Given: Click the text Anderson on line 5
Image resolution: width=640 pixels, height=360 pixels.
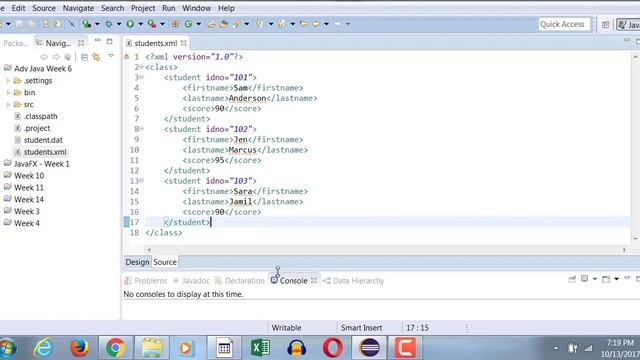Looking at the screenshot, I should pos(247,98).
